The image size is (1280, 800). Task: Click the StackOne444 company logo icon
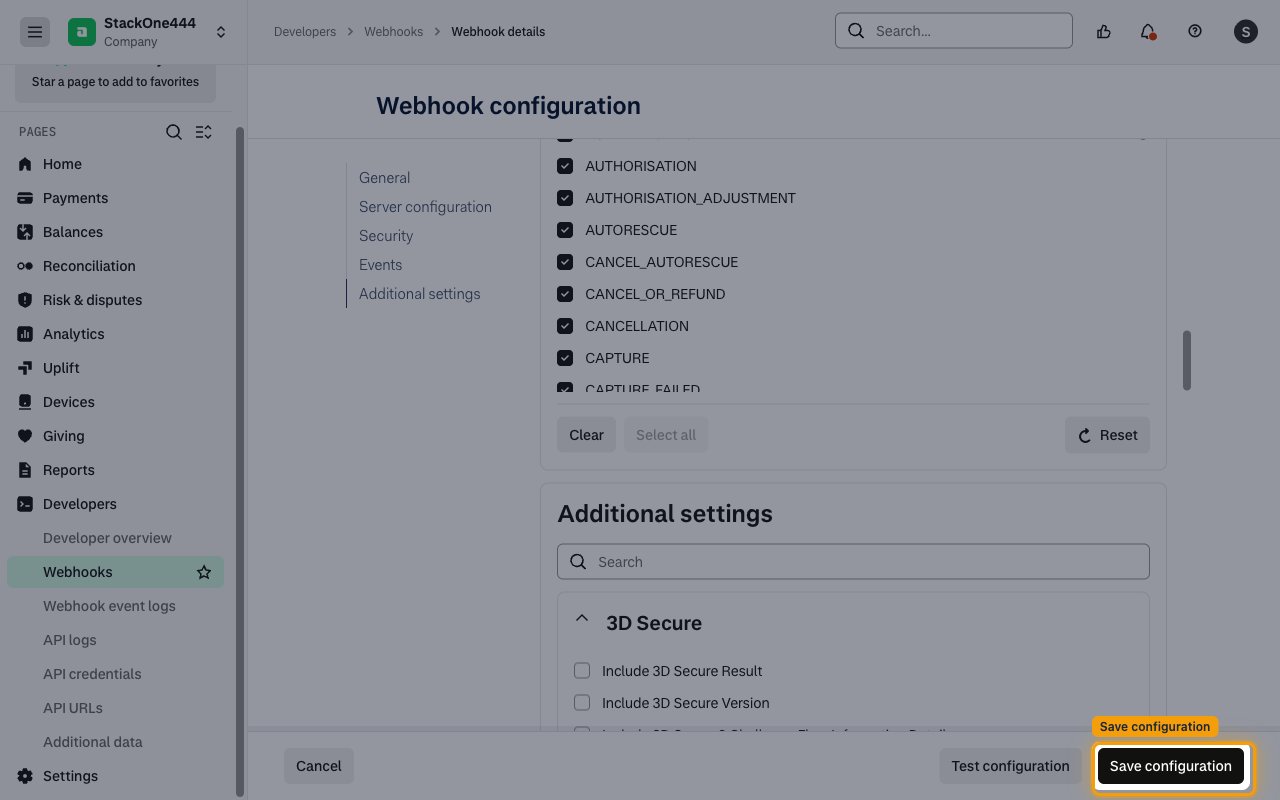(82, 32)
